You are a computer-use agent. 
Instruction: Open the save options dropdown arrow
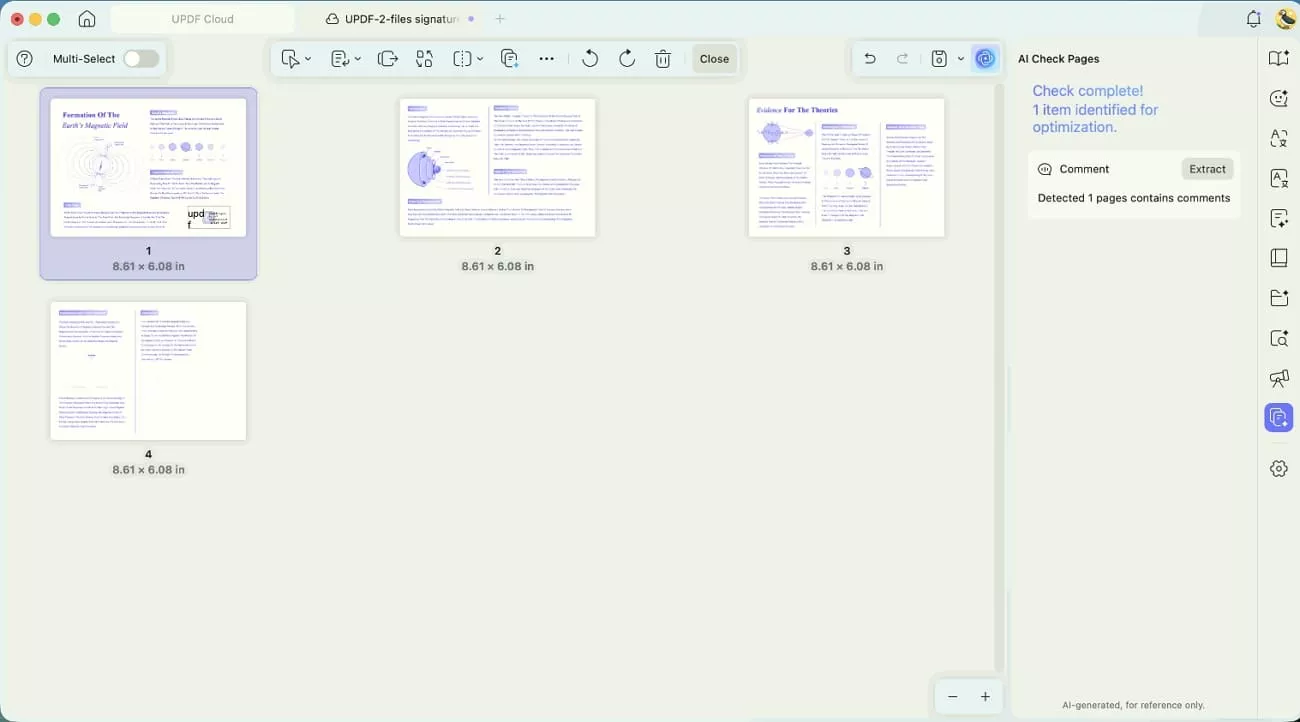coord(961,58)
